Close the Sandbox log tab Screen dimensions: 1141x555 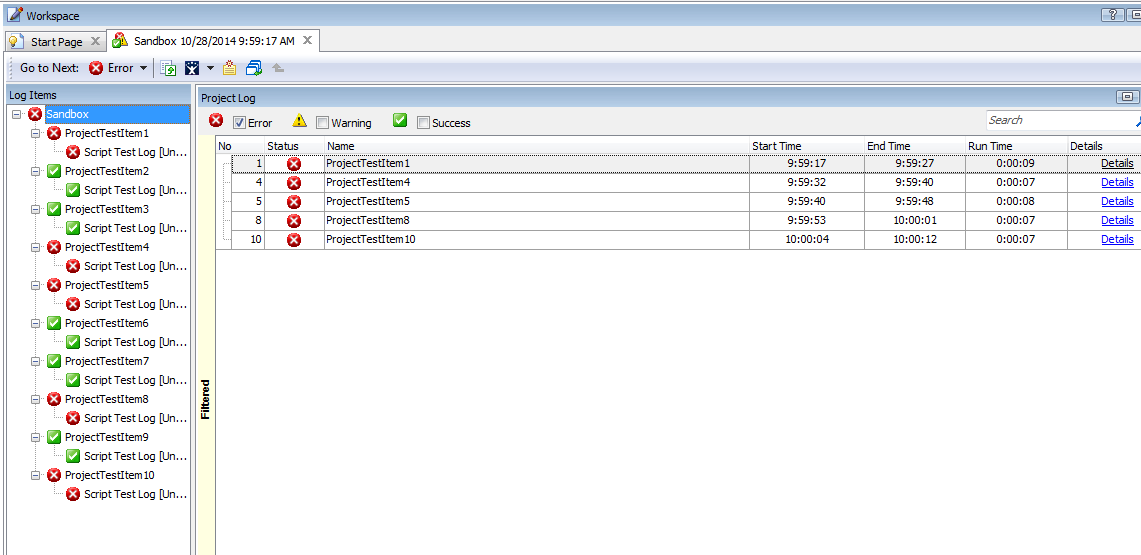coord(307,41)
